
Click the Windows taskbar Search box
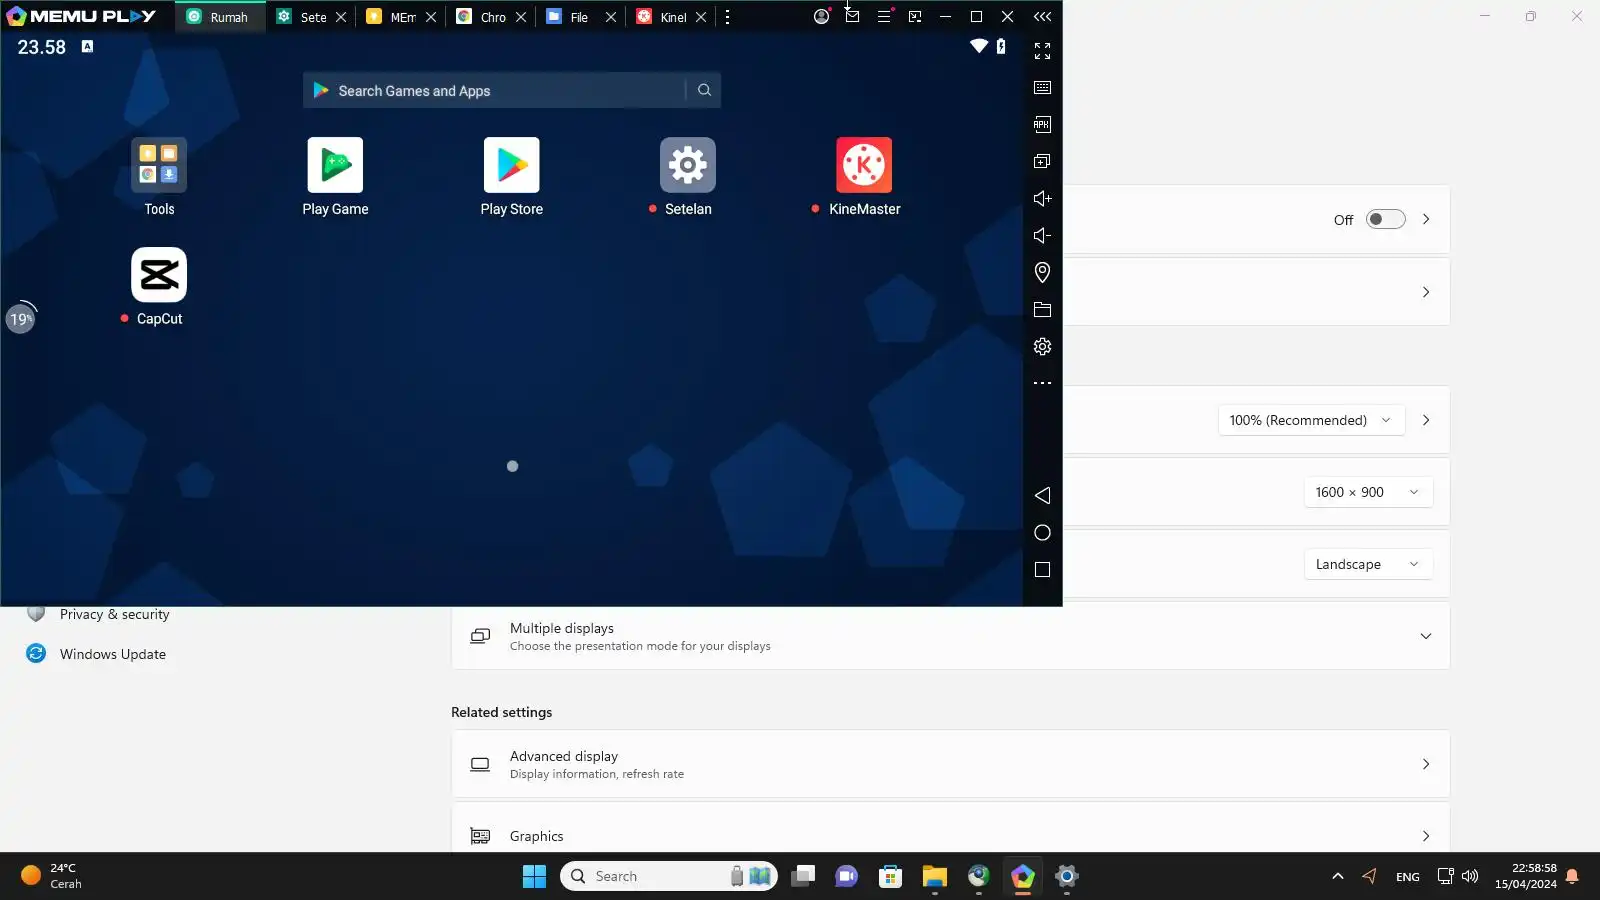point(669,877)
